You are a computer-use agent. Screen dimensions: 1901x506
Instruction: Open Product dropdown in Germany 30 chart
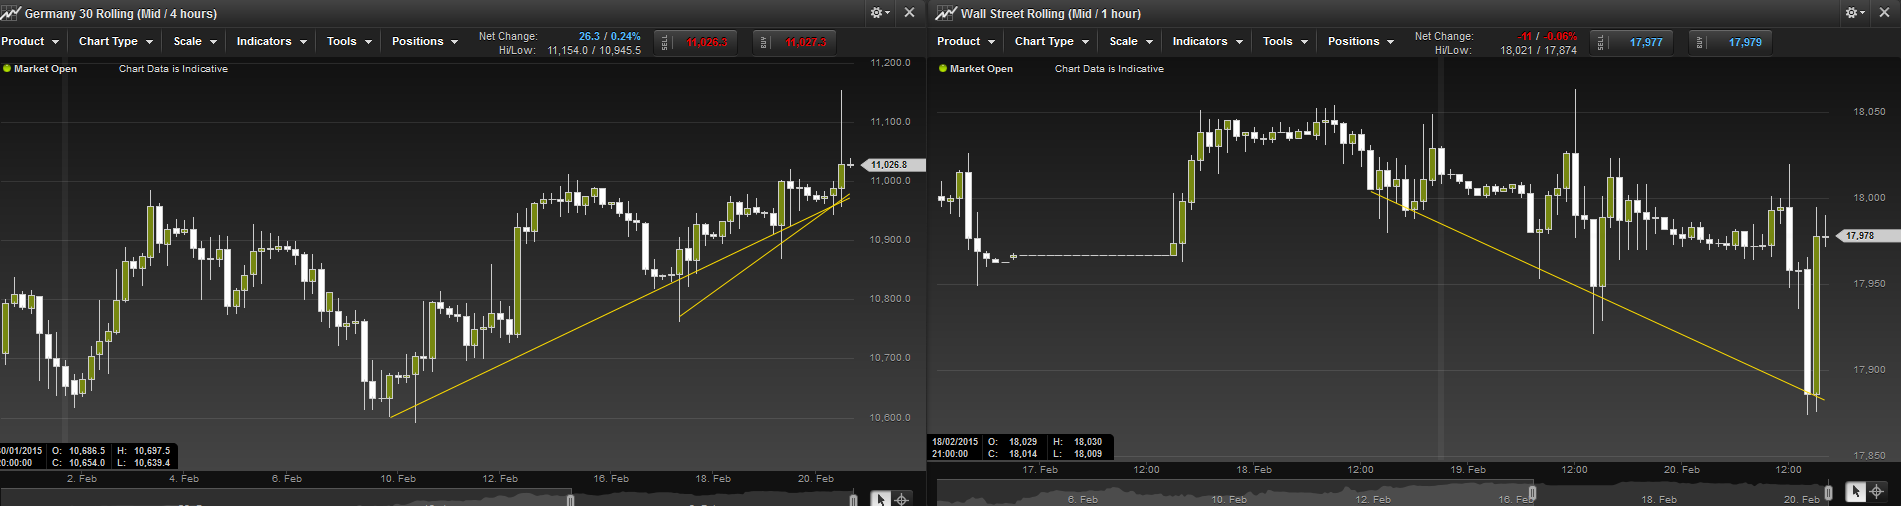[30, 41]
